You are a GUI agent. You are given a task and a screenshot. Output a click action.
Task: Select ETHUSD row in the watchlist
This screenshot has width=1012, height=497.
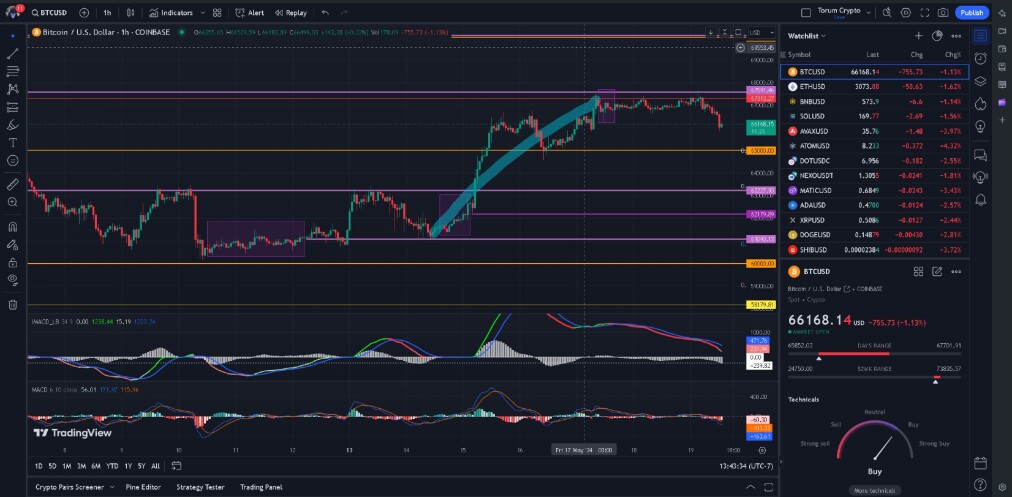pos(874,86)
